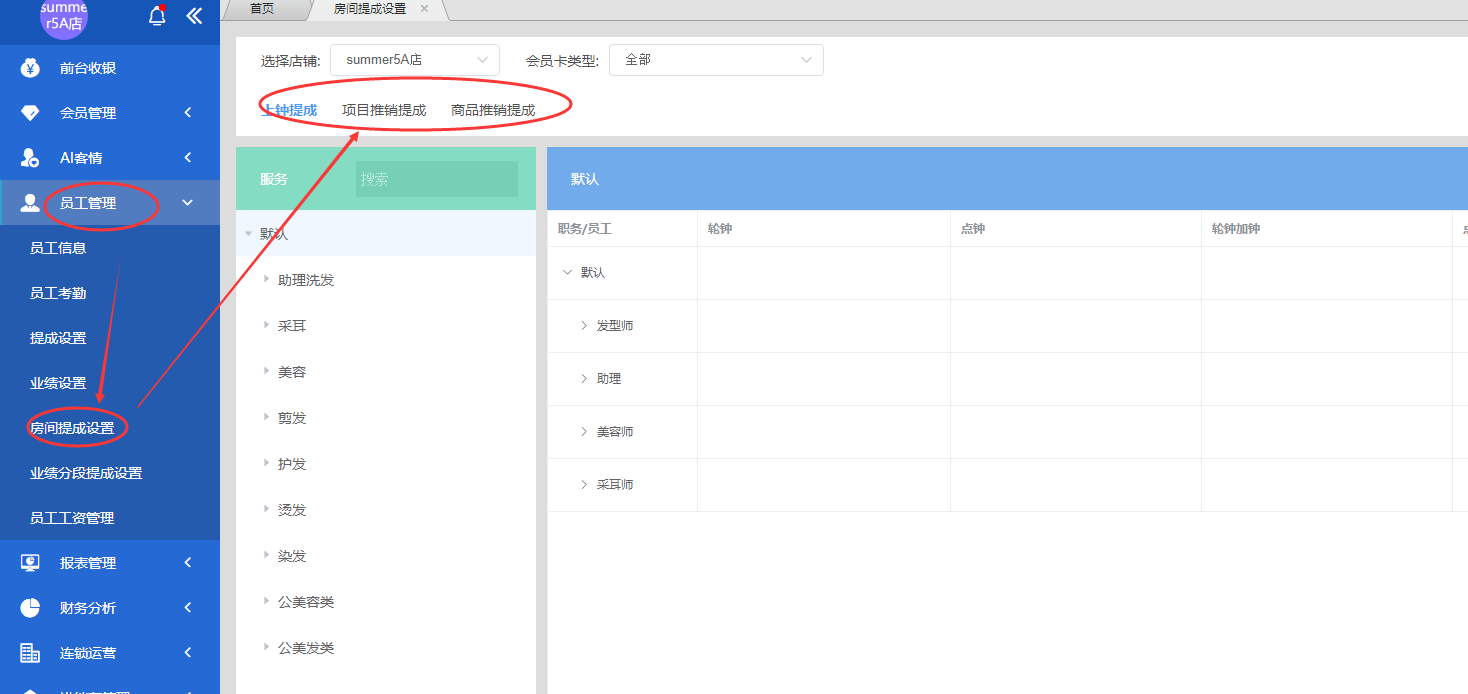This screenshot has width=1468, height=694.
Task: Click the diamond icon beside 会员管理
Action: click(30, 113)
